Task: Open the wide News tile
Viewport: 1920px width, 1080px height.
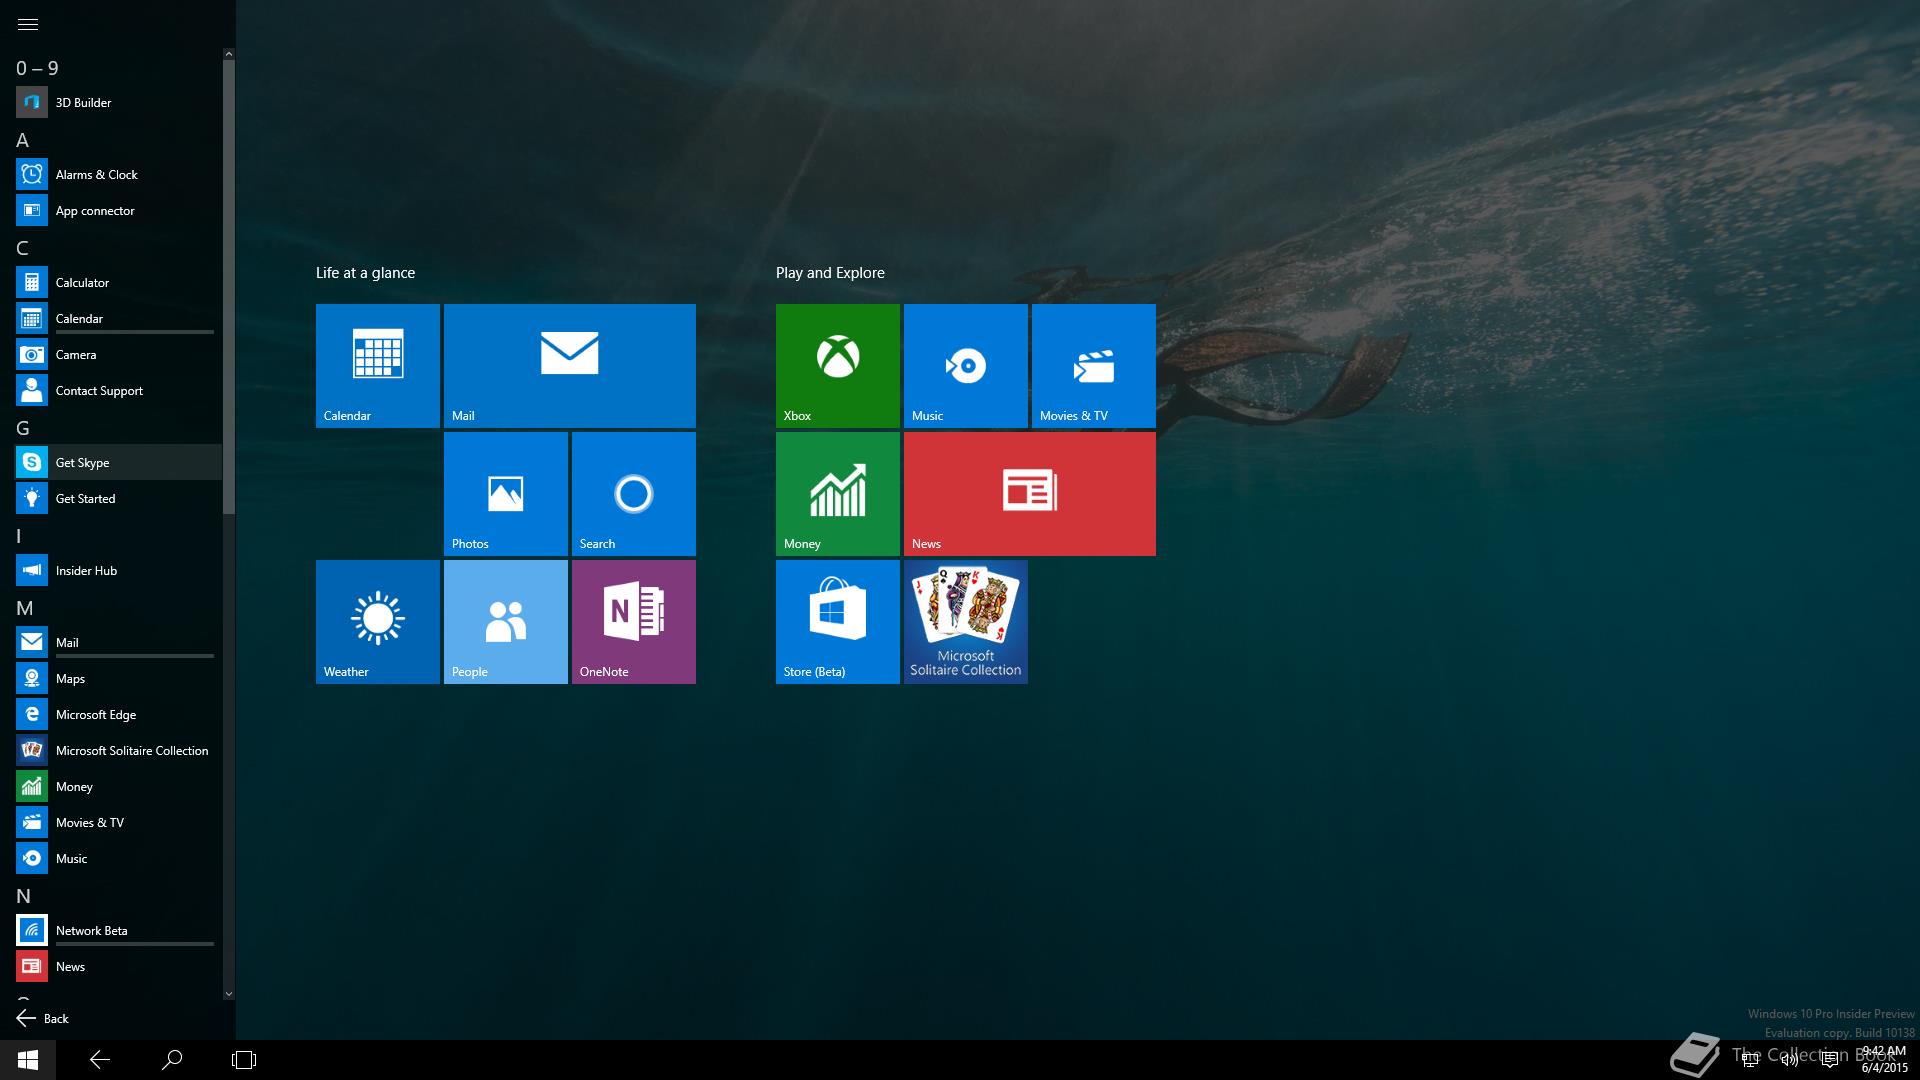Action: 1030,494
